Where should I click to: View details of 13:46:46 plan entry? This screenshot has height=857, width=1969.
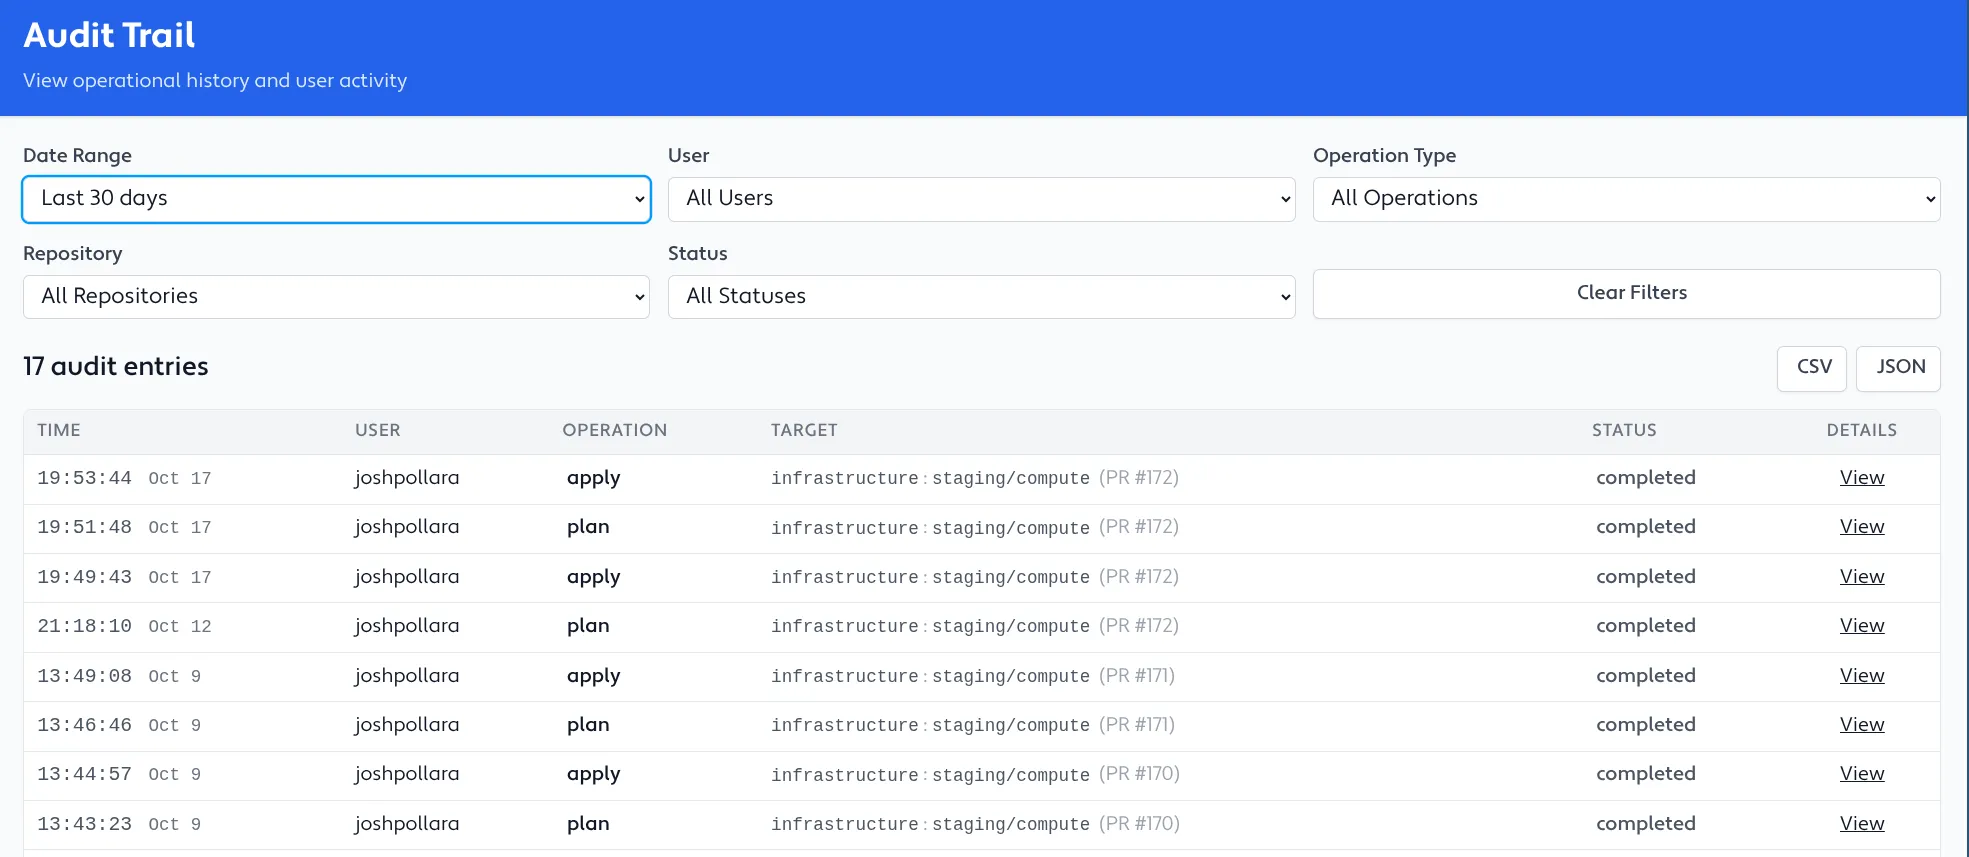[x=1861, y=725]
